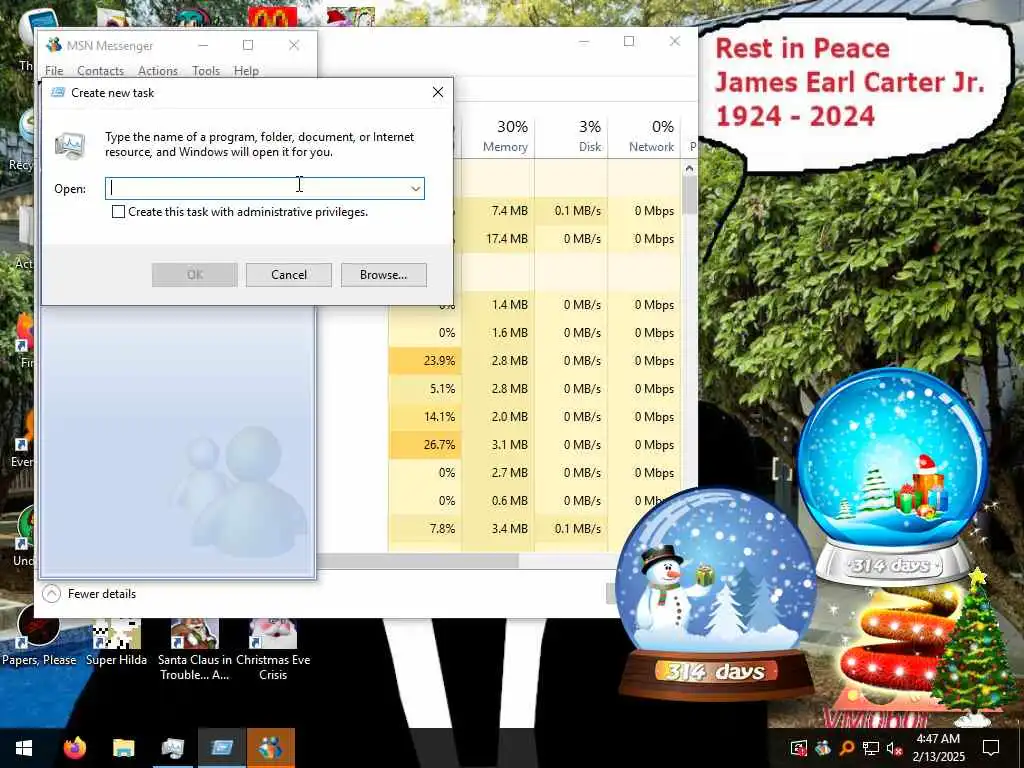This screenshot has width=1024, height=768.
Task: Click the orange magnifier tray icon
Action: pos(846,748)
